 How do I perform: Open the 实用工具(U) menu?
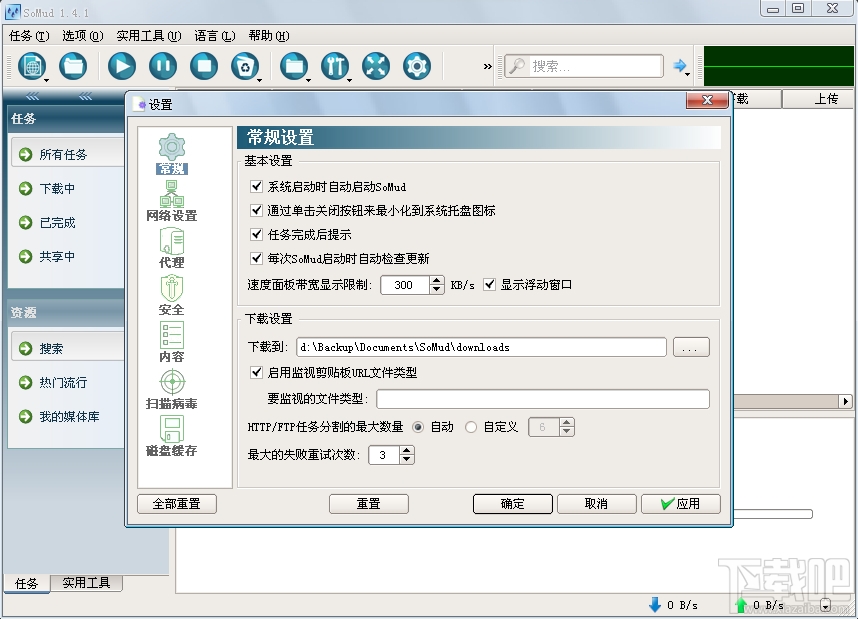[x=149, y=36]
